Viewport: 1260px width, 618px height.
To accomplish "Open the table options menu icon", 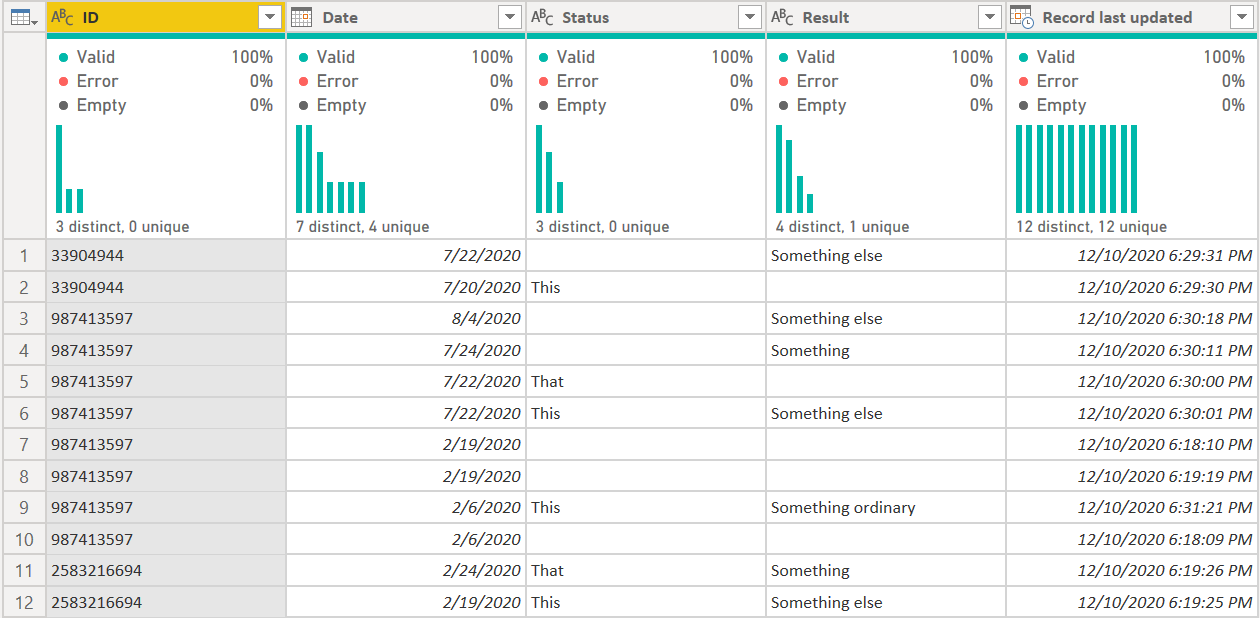I will click(23, 17).
